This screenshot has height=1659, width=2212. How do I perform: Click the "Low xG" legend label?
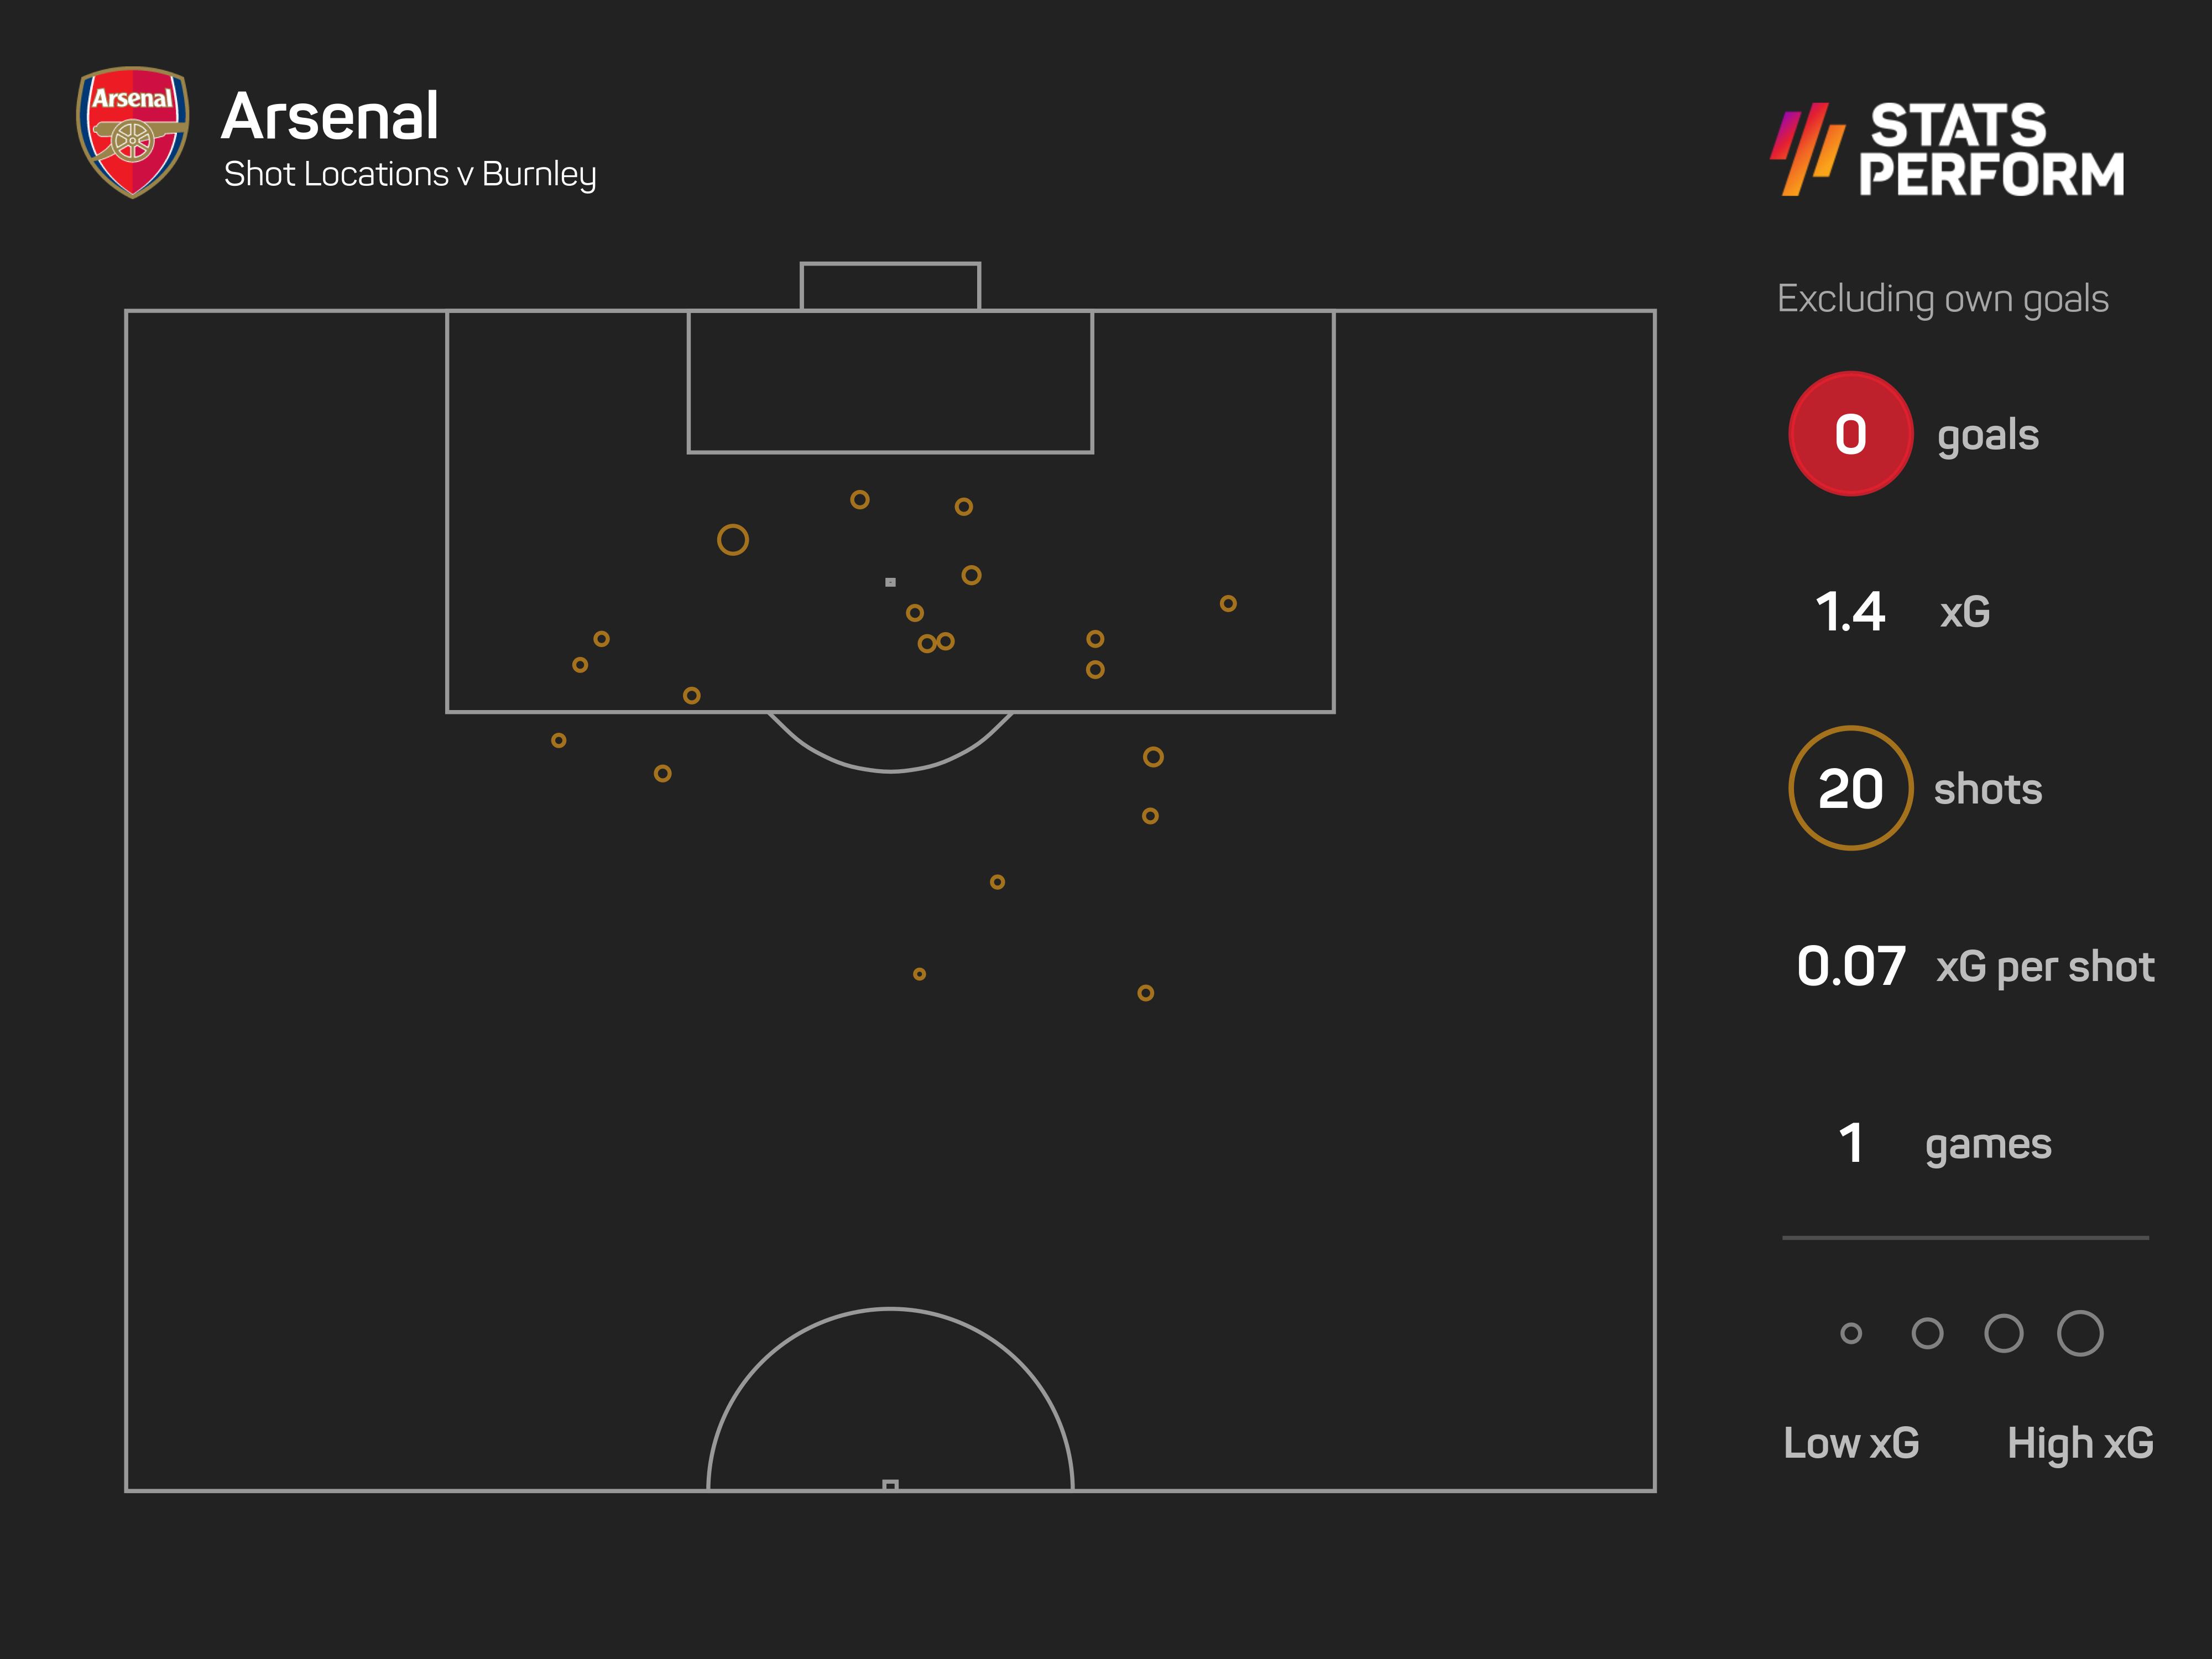point(1851,1443)
